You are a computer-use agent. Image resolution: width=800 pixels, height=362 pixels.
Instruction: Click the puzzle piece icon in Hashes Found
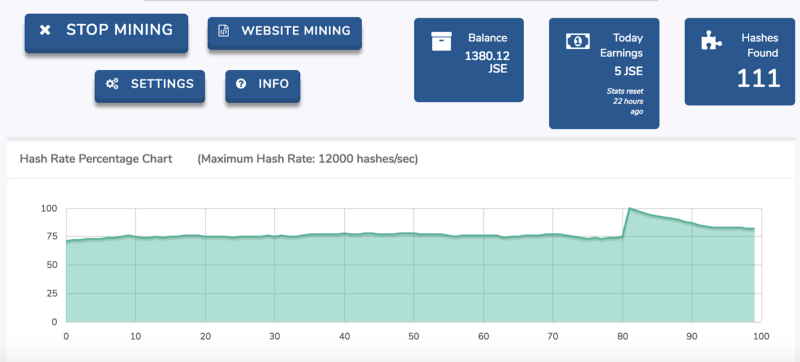point(711,40)
